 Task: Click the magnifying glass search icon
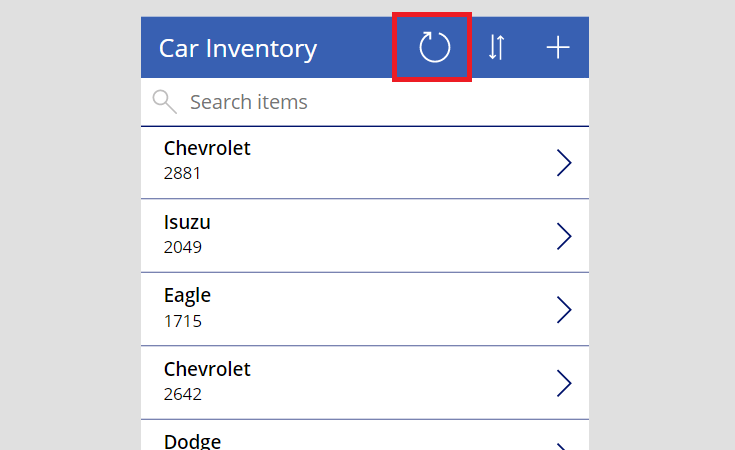pos(165,102)
